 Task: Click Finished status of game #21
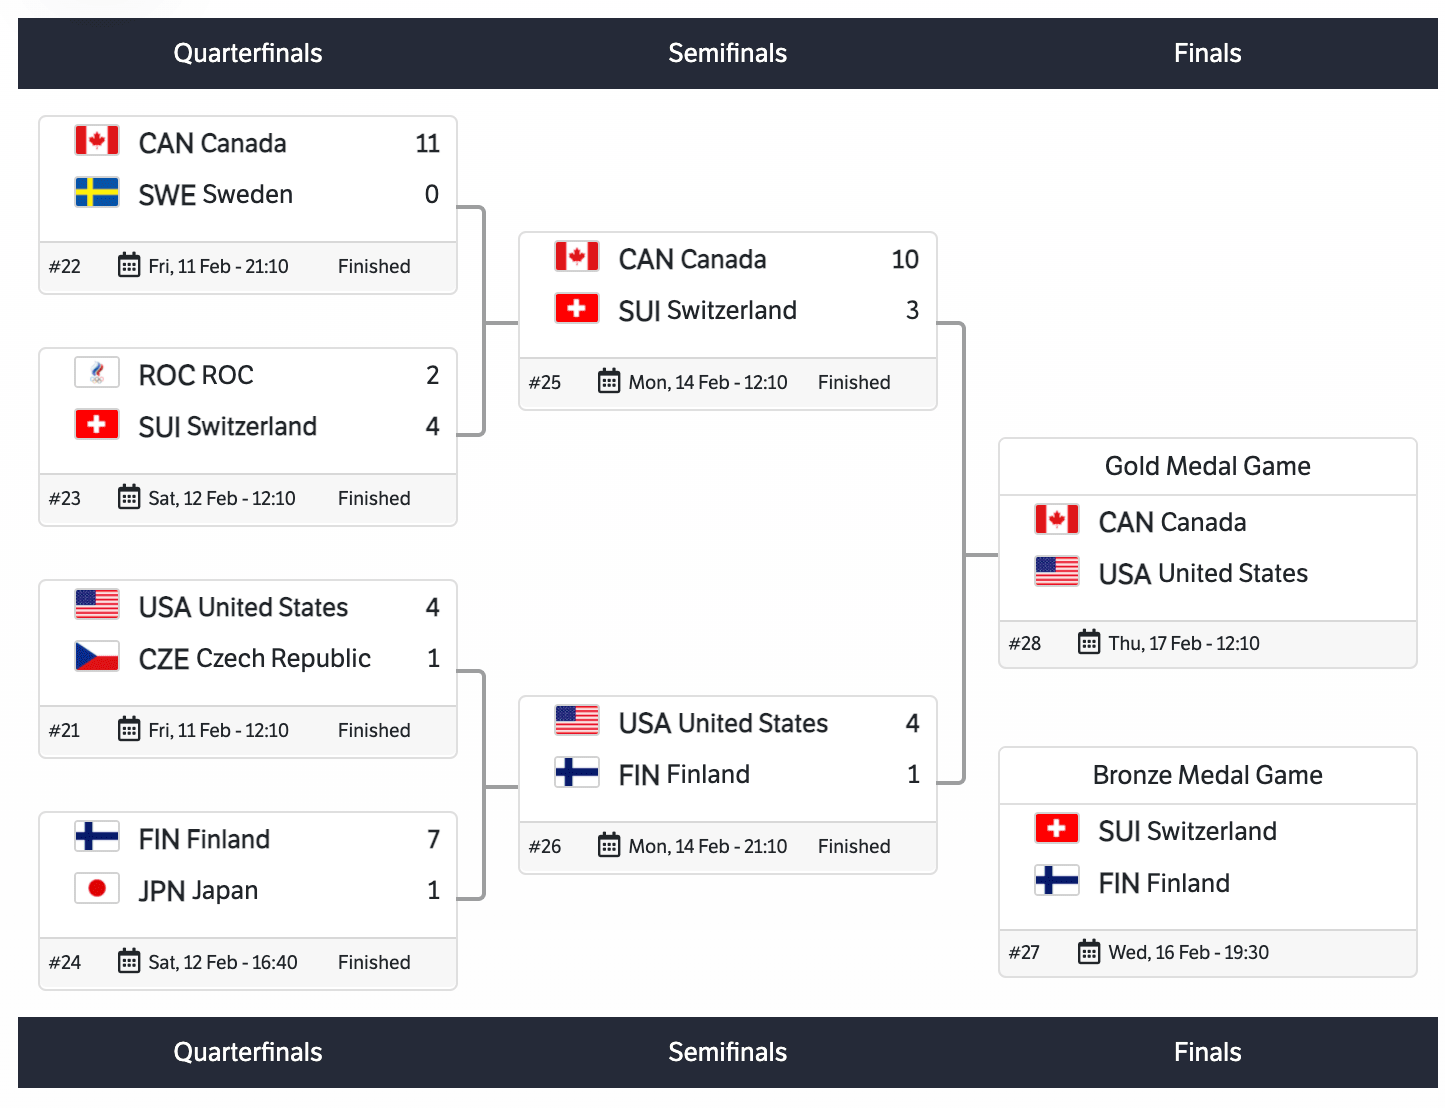(x=374, y=730)
